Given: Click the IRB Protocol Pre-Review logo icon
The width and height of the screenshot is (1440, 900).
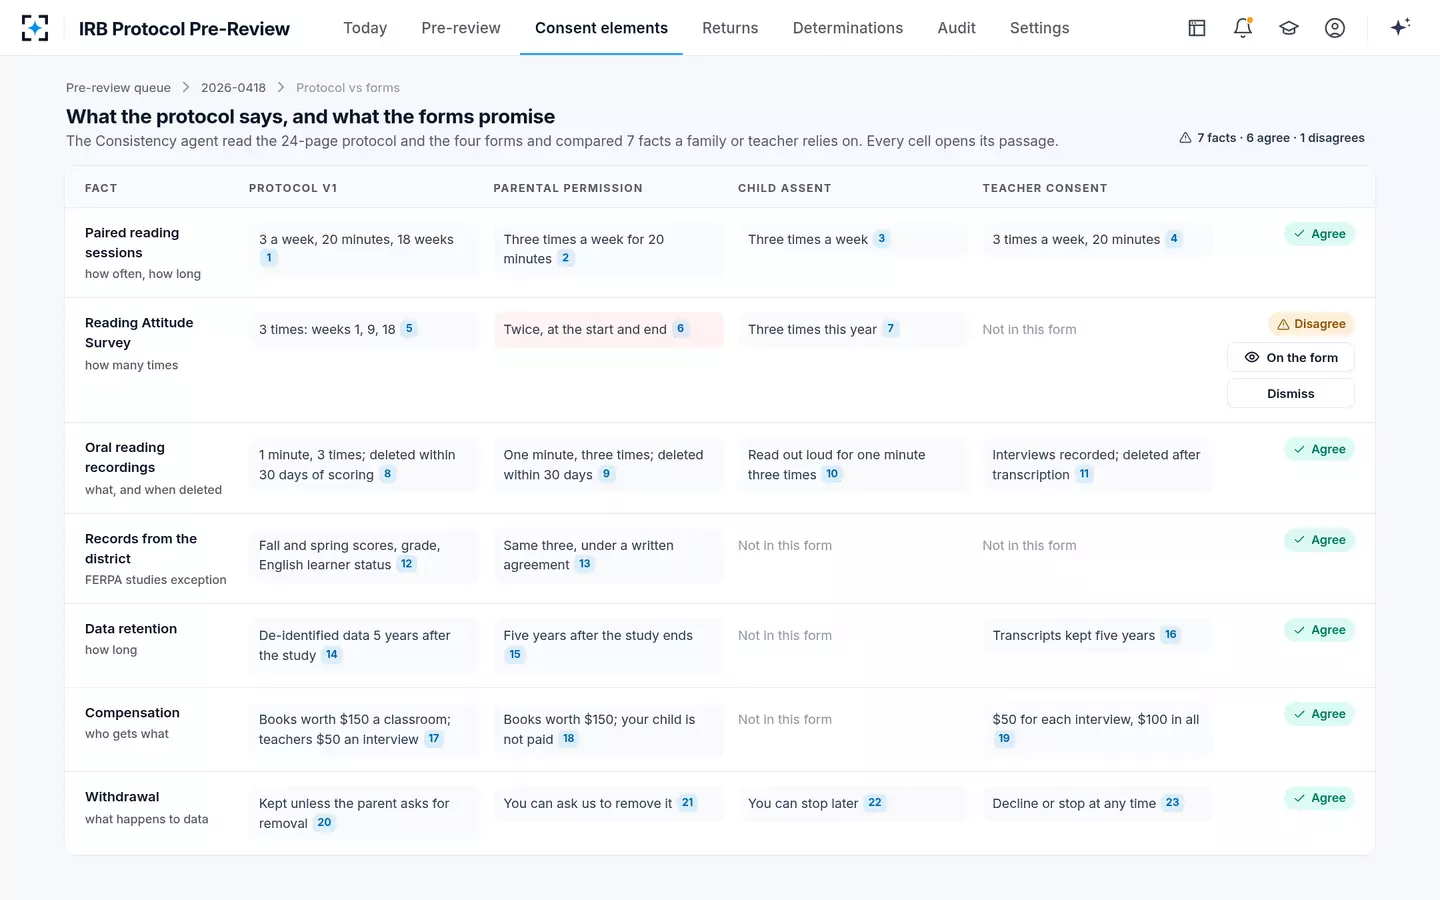Looking at the screenshot, I should point(35,28).
